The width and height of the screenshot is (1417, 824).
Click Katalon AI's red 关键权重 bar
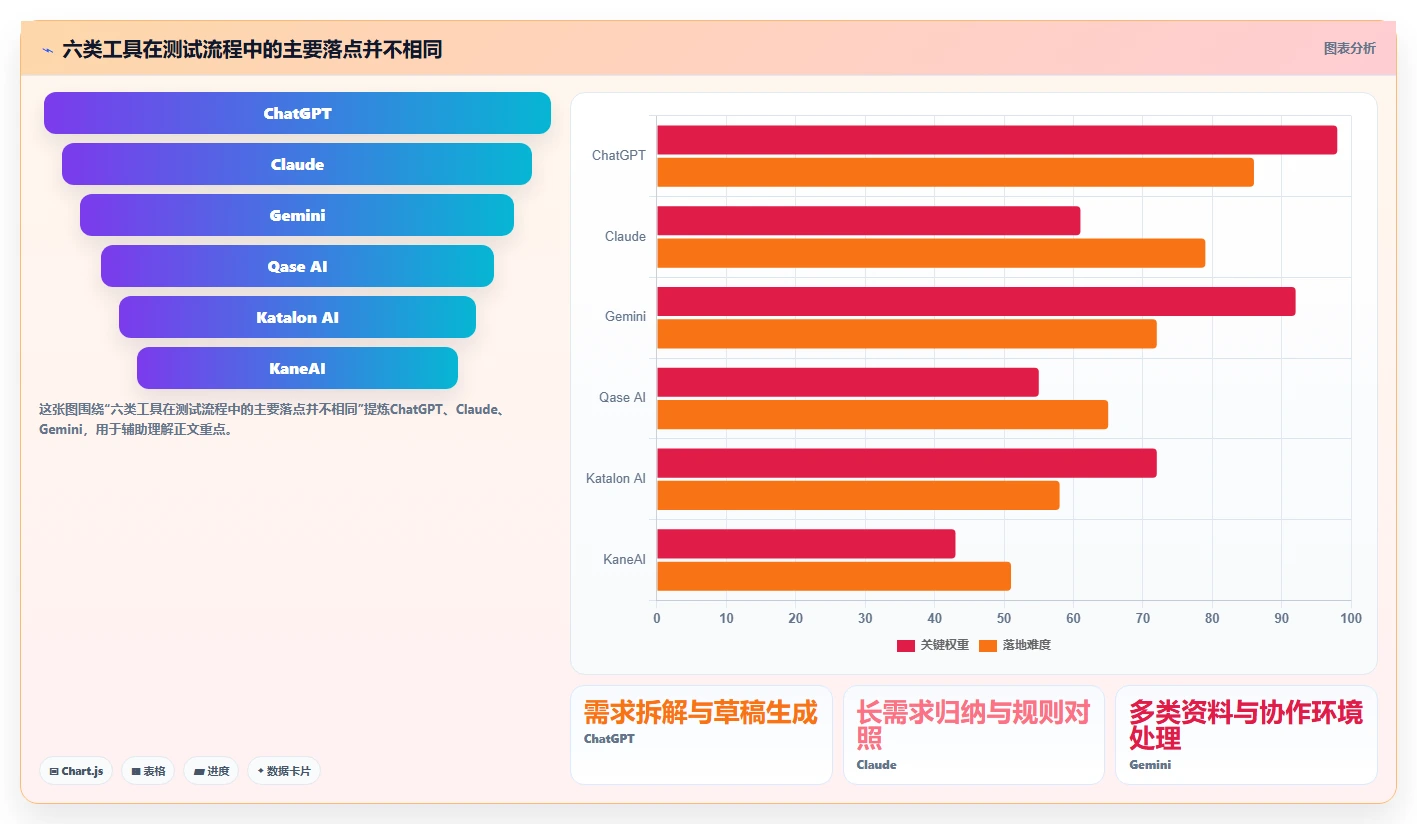pyautogui.click(x=906, y=463)
